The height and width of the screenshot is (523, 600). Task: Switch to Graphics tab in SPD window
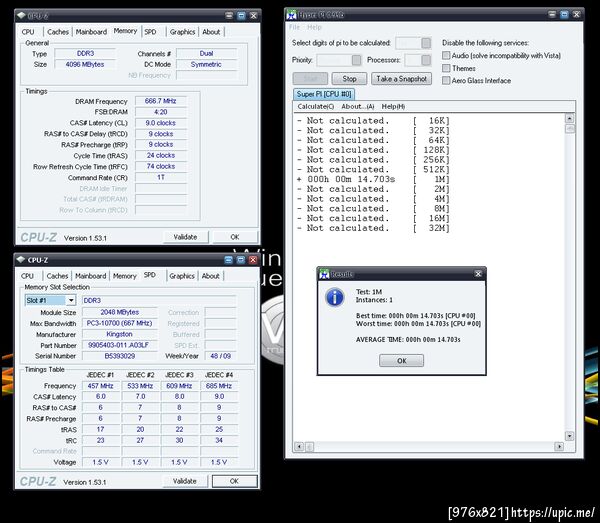point(182,276)
